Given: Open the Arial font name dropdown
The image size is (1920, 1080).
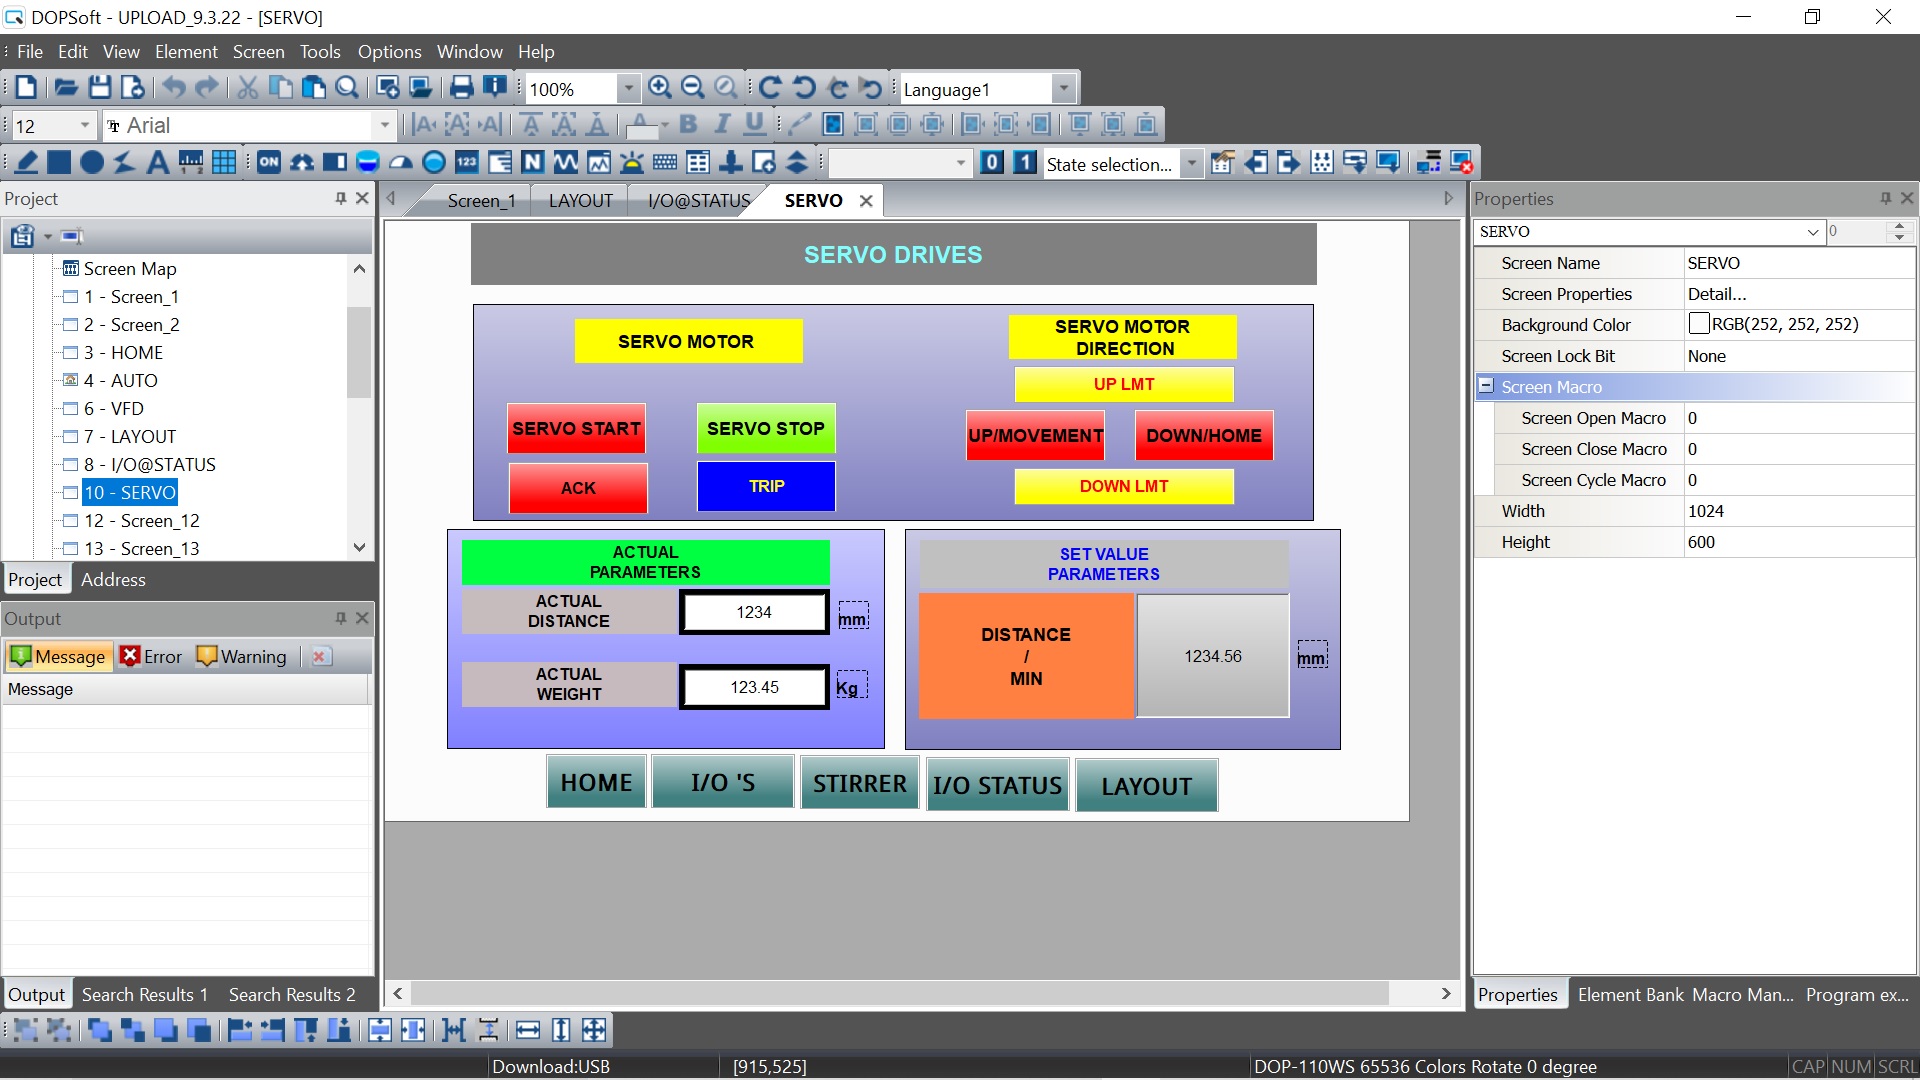Looking at the screenshot, I should 384,125.
